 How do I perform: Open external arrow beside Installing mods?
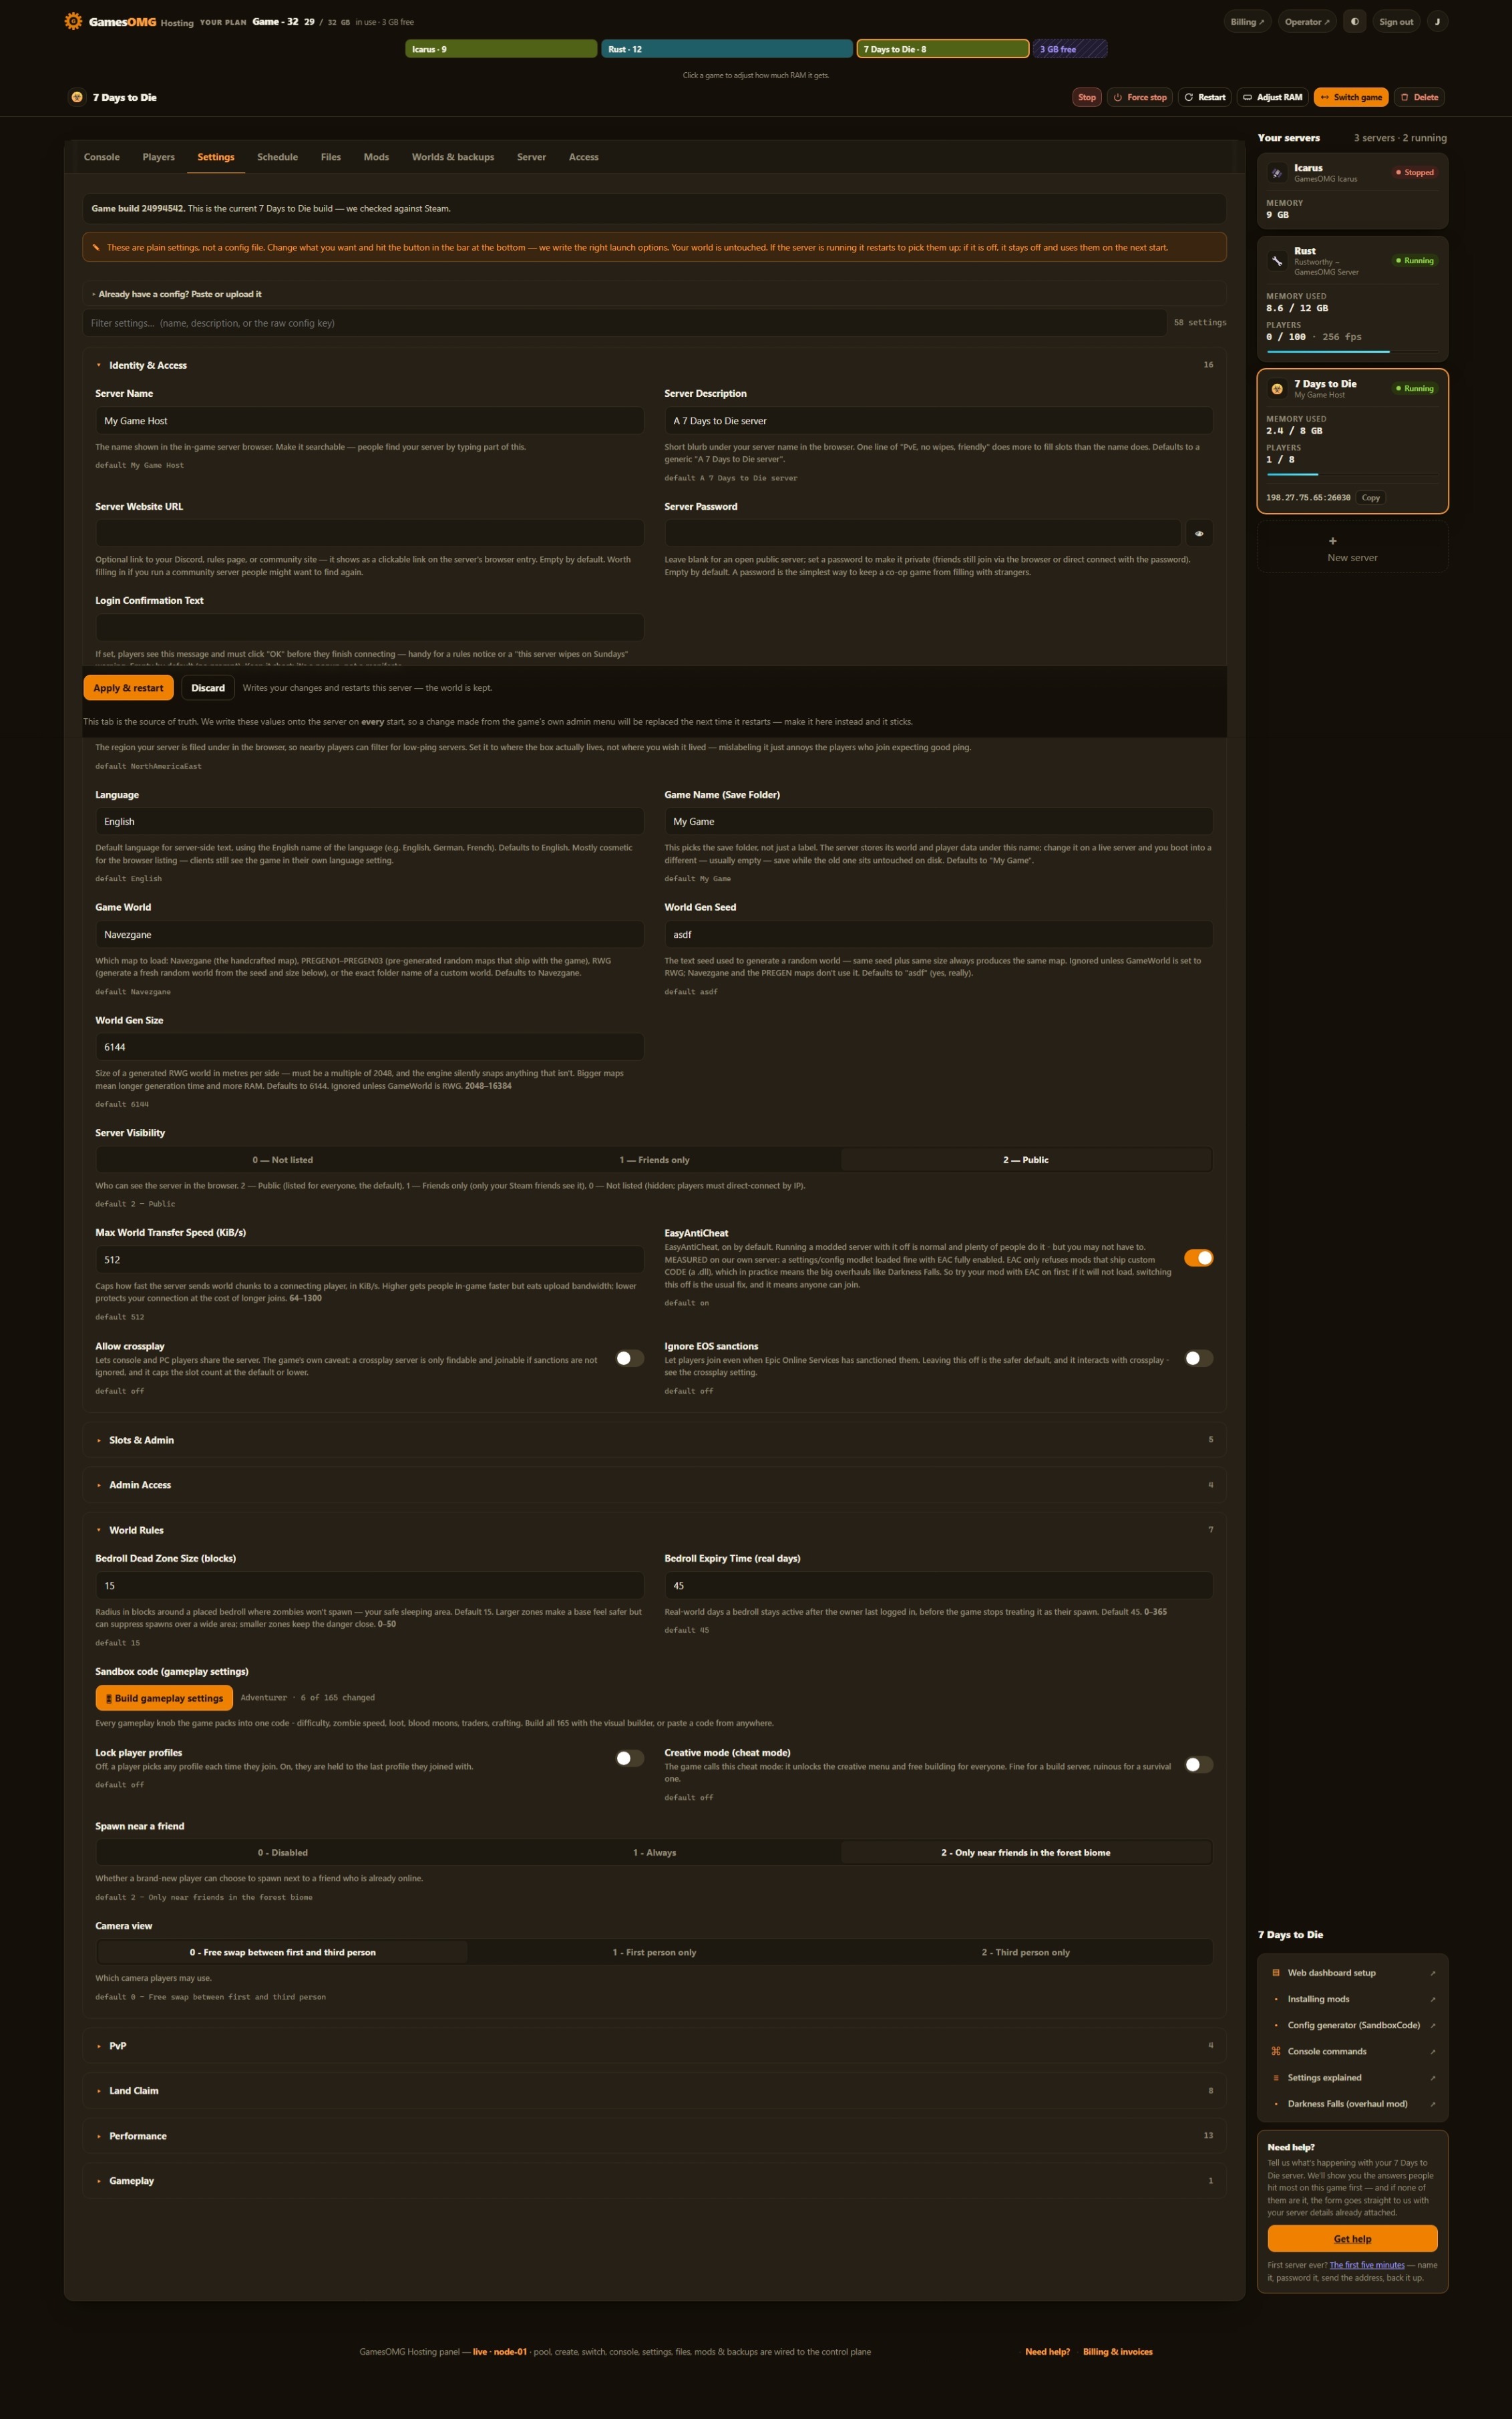1432,1999
